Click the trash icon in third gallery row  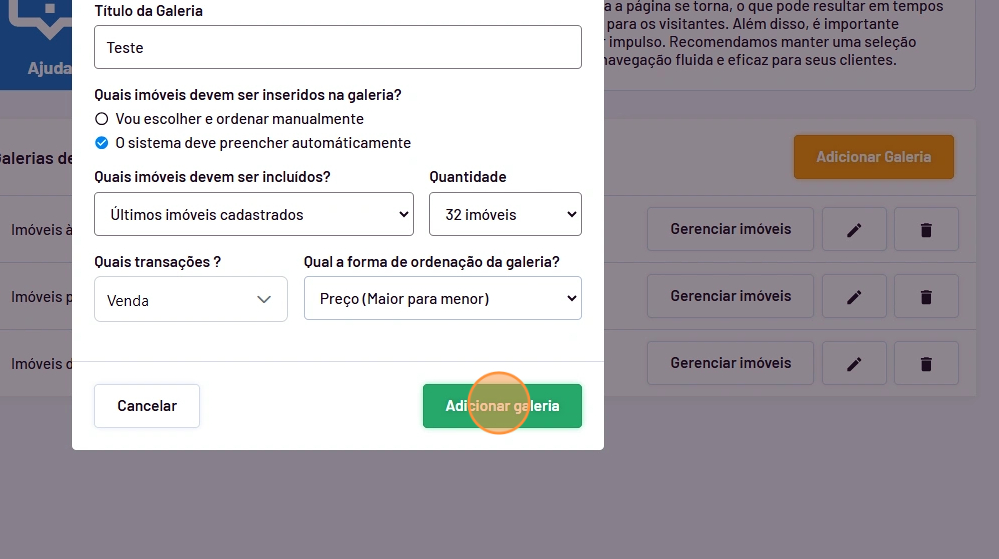coord(926,363)
